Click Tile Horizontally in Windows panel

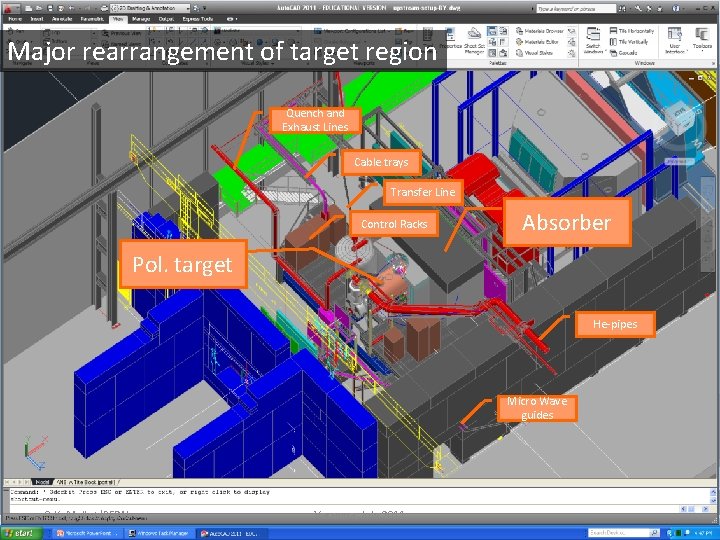point(632,31)
